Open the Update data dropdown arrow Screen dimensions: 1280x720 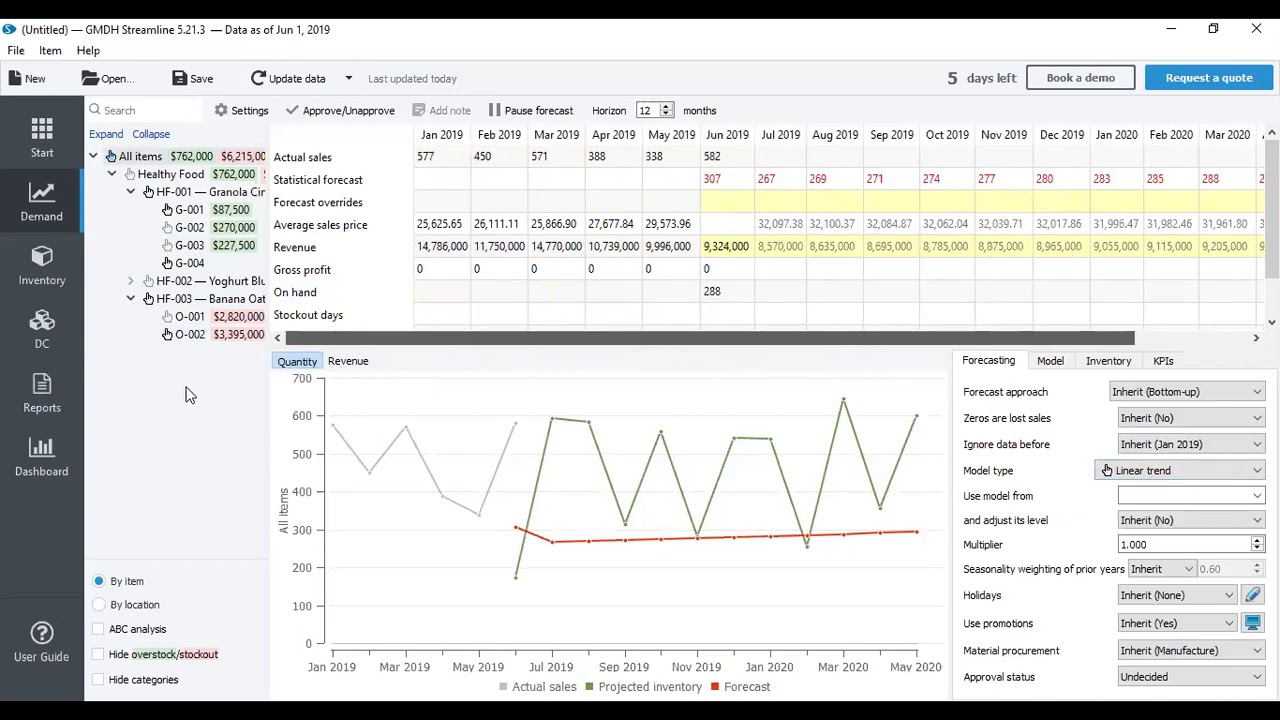[348, 78]
